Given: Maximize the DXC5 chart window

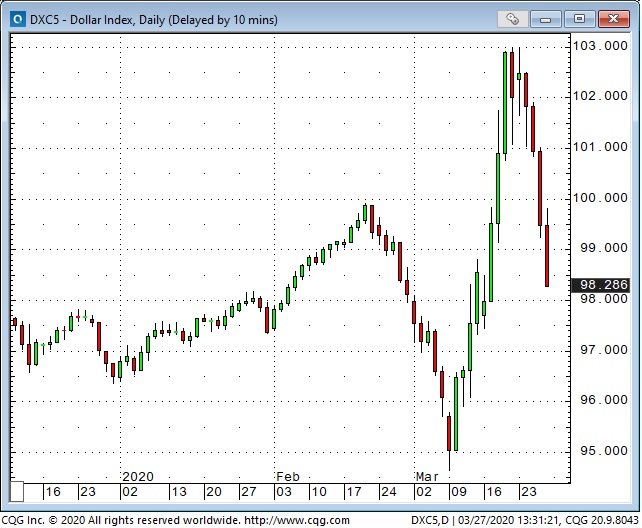Looking at the screenshot, I should (579, 19).
